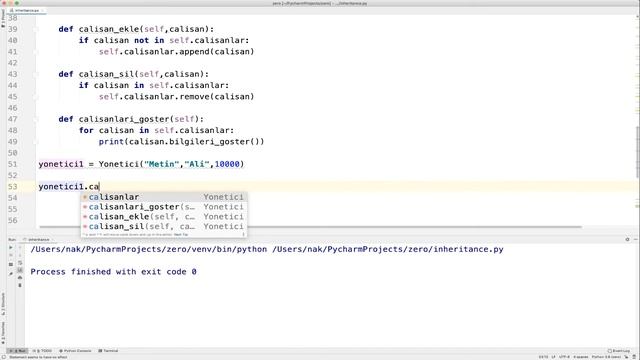Open the TODO tool window
This screenshot has height=360, width=640.
pyautogui.click(x=42, y=351)
